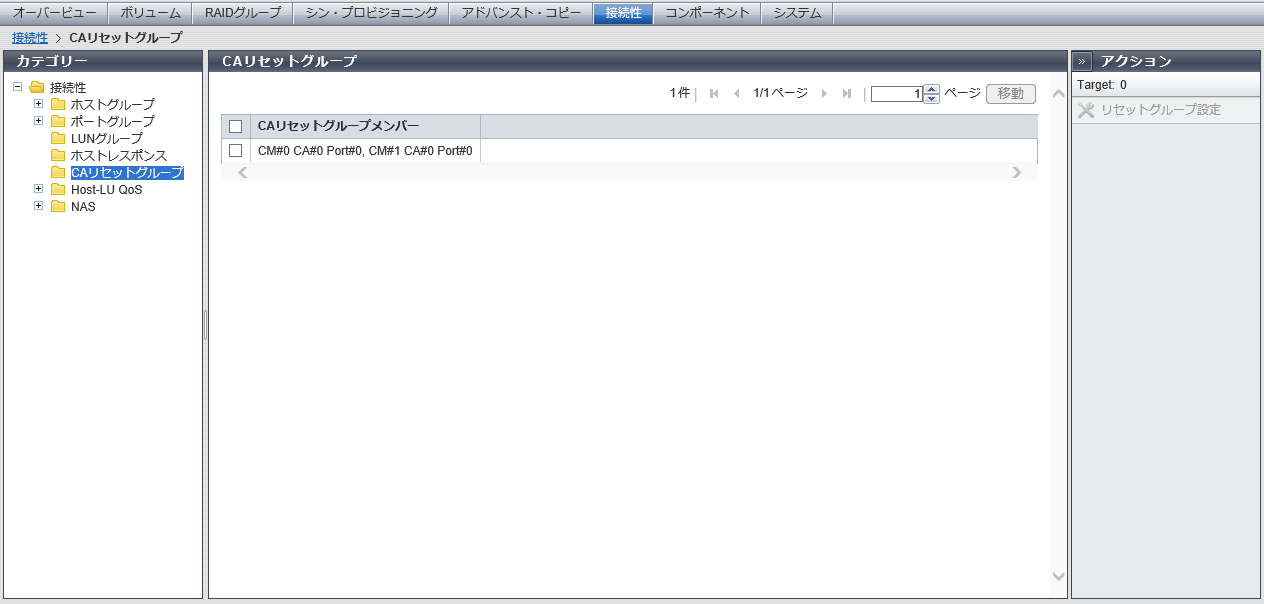Click the LUNグループ folder icon
Image resolution: width=1264 pixels, height=604 pixels.
58,139
